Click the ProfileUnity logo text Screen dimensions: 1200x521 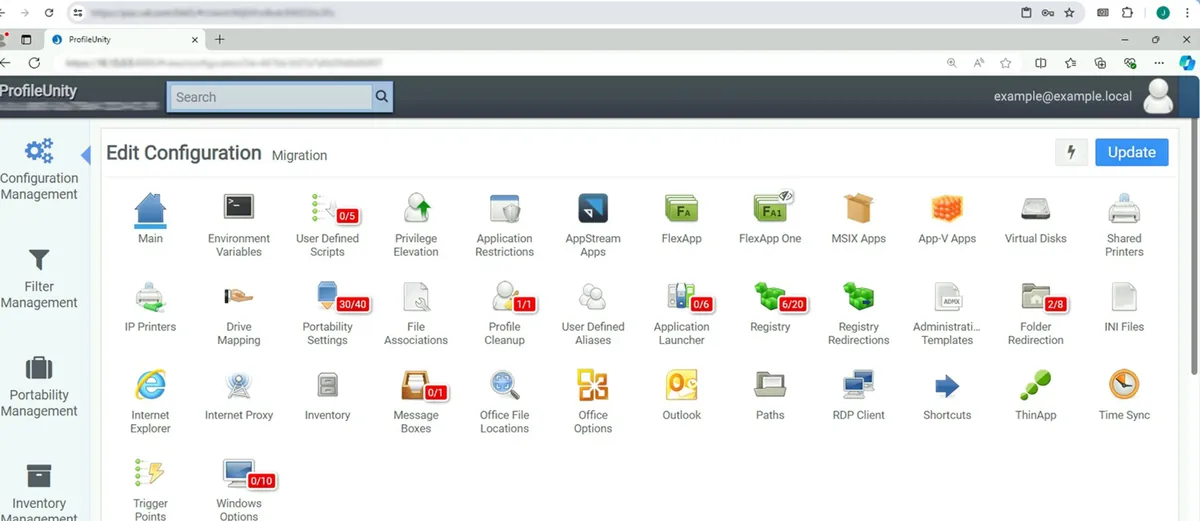pos(38,91)
